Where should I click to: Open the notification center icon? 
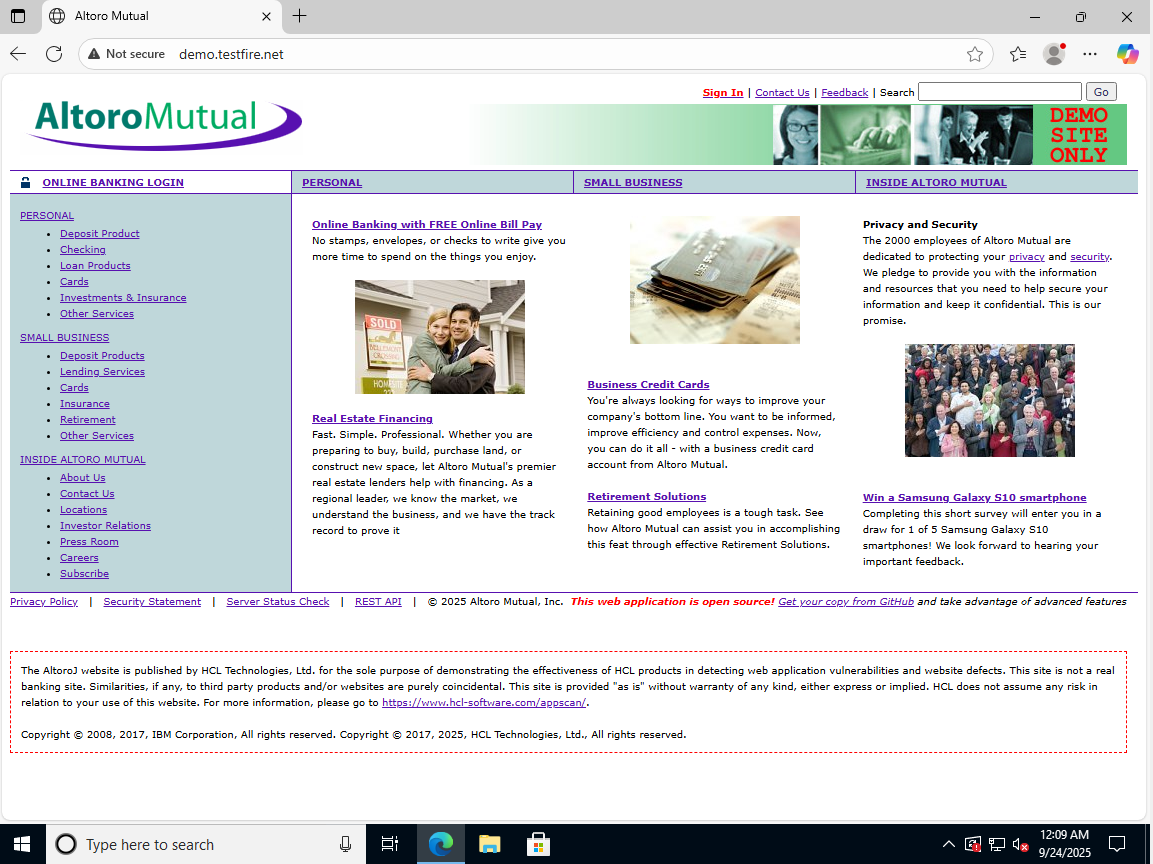[1117, 844]
